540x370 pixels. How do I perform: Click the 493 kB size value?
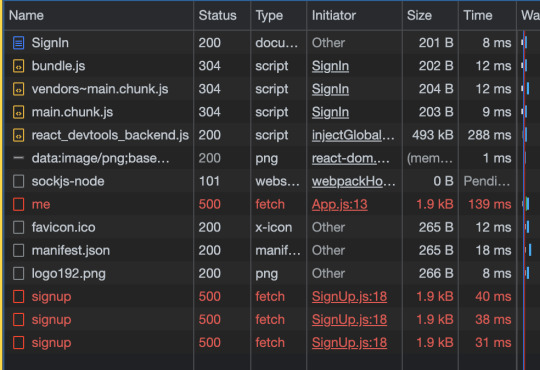[433, 135]
